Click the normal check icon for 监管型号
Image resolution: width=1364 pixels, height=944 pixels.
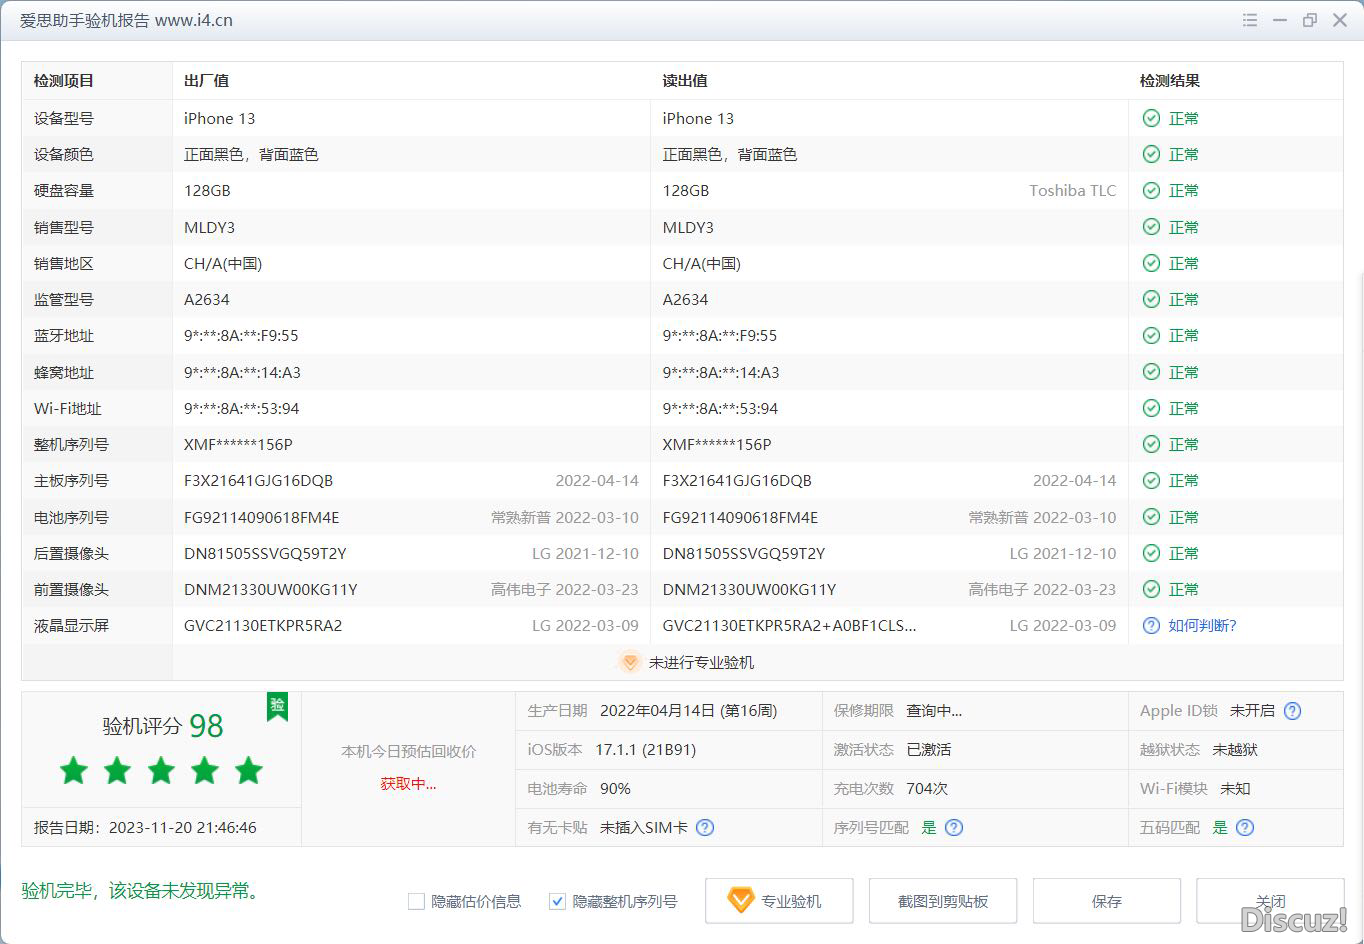[x=1151, y=299]
